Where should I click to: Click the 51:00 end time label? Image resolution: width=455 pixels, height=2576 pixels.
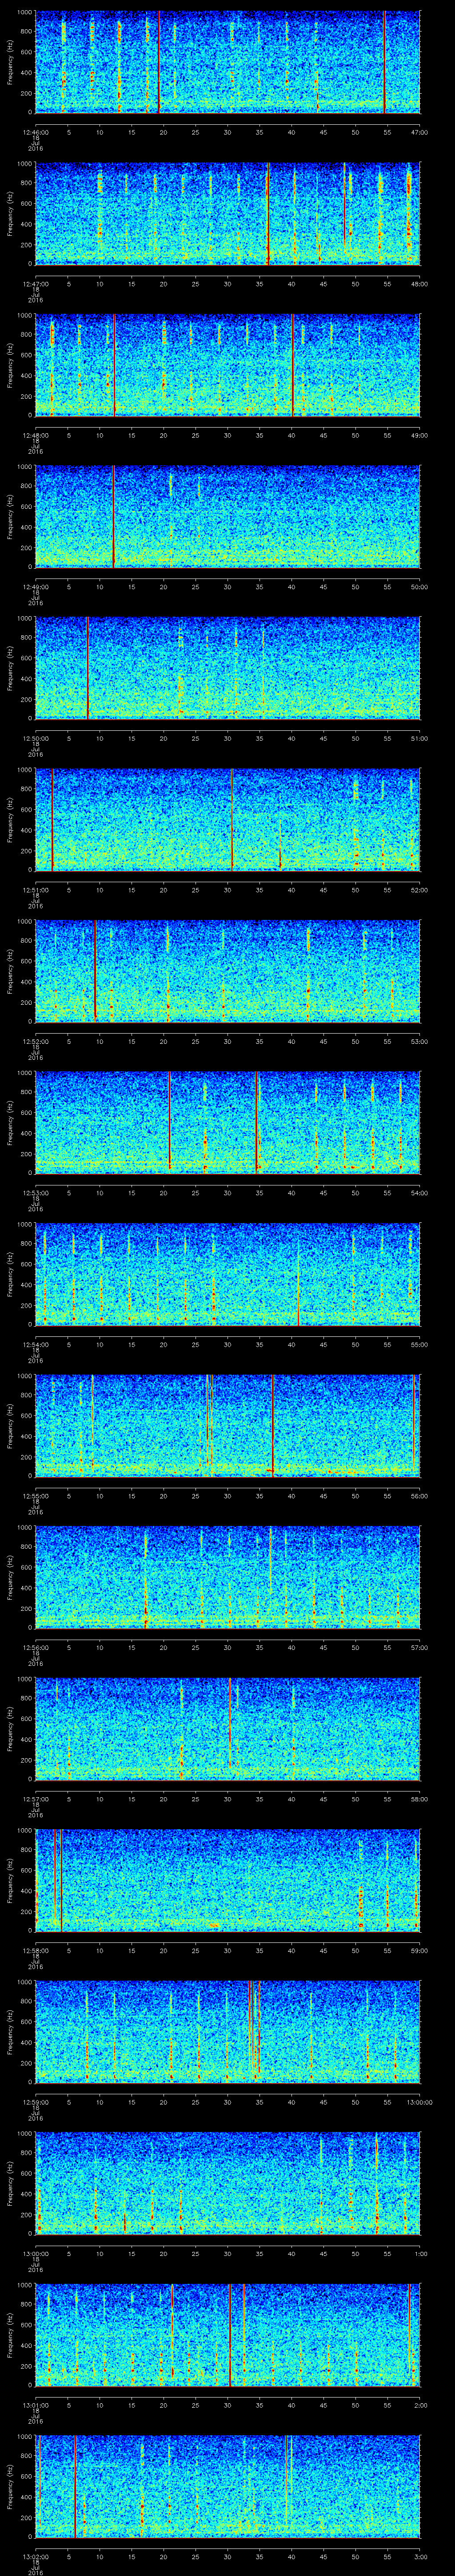pos(419,738)
